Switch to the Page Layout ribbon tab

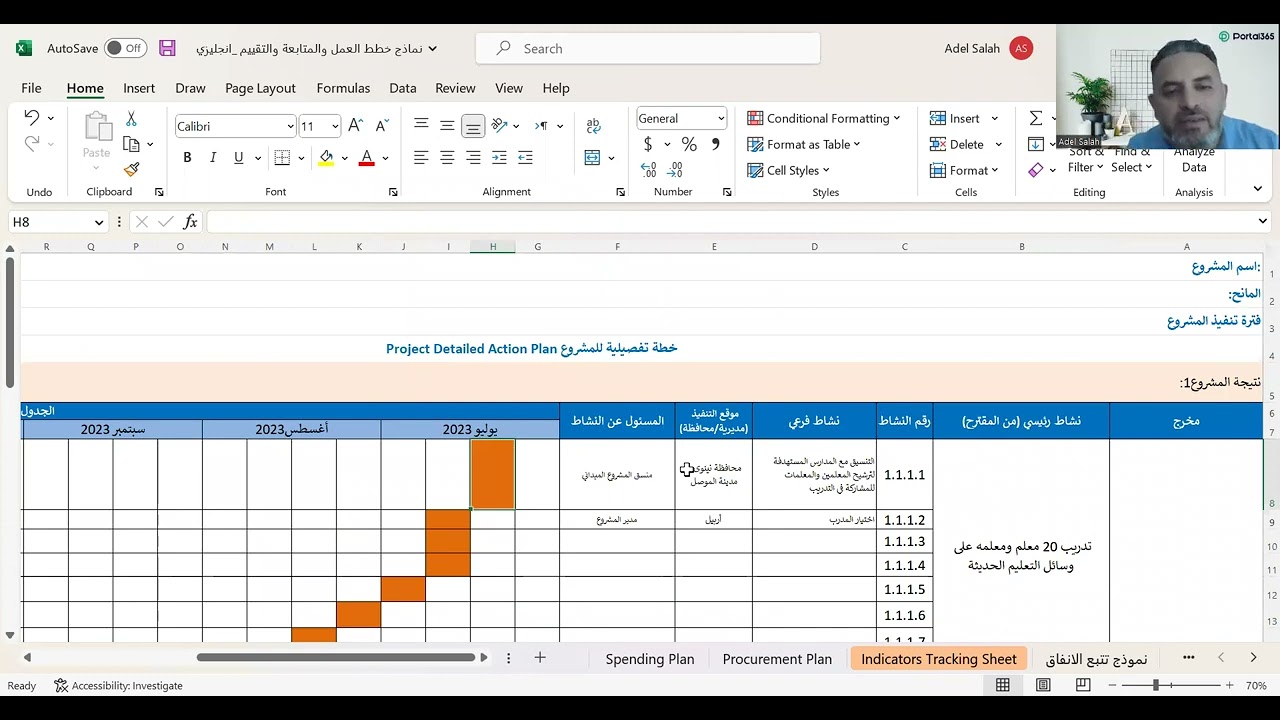pyautogui.click(x=260, y=88)
